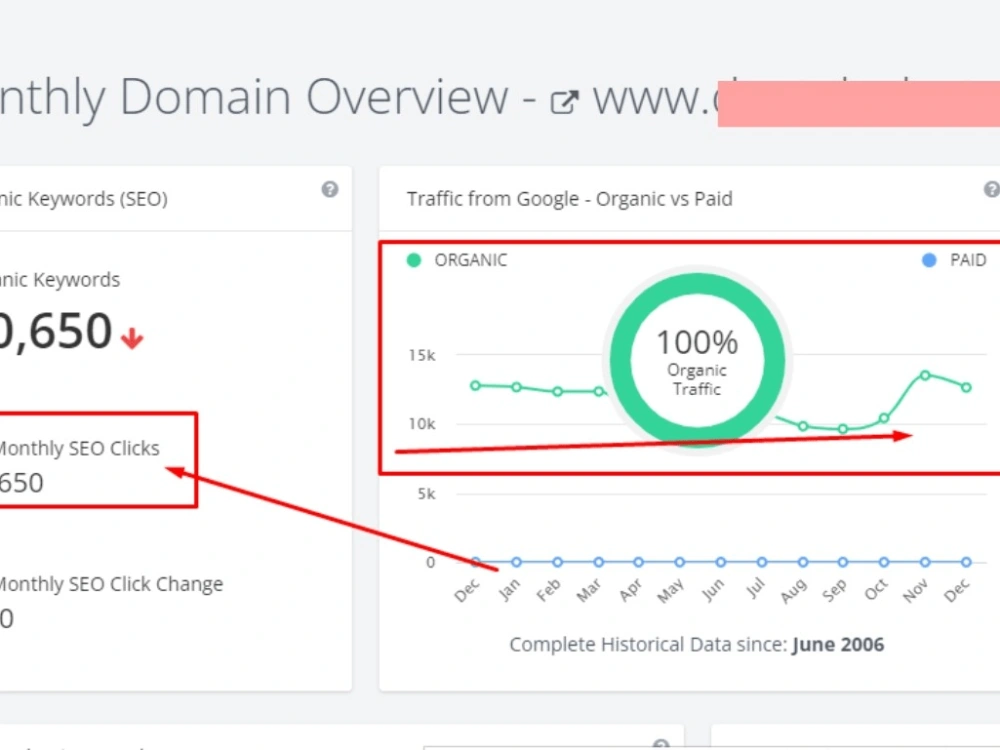This screenshot has height=750, width=1000.
Task: Select the final December organic data point
Action: click(966, 387)
